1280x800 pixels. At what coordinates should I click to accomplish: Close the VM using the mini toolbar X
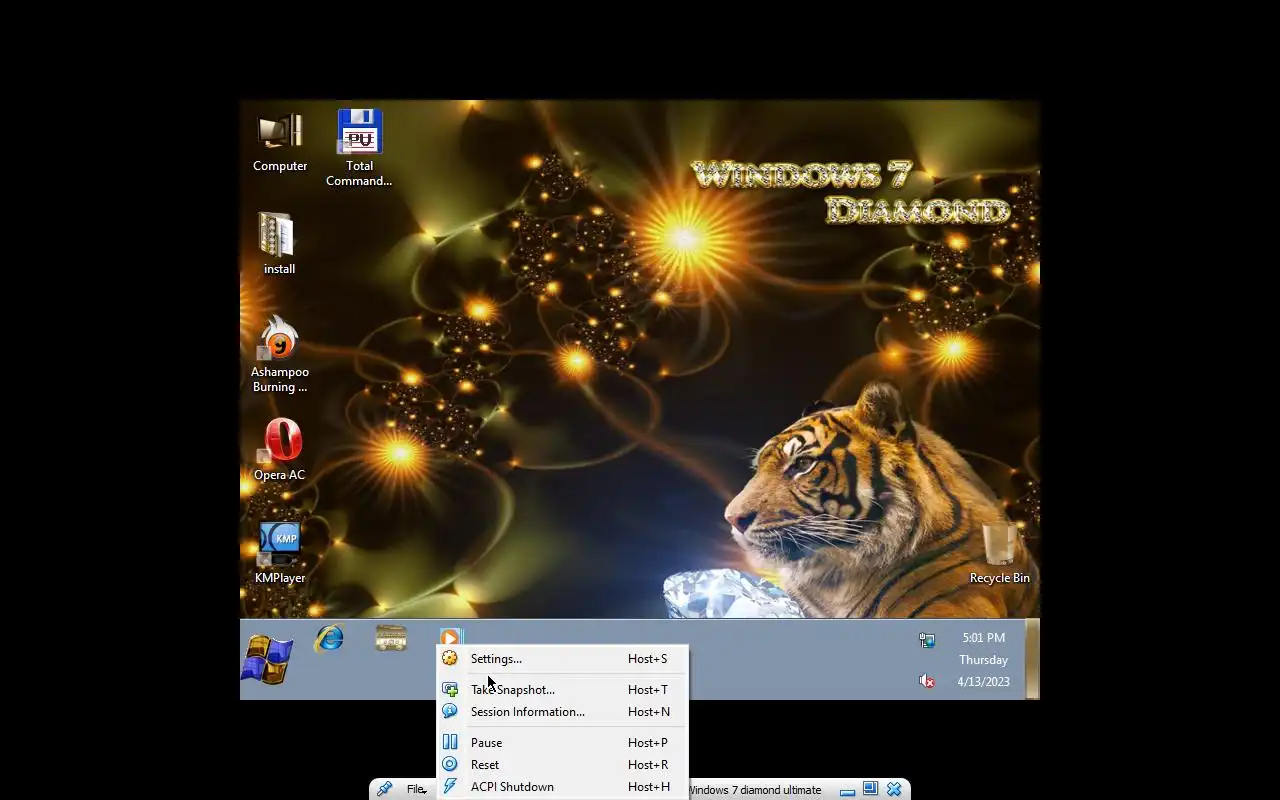[x=894, y=789]
